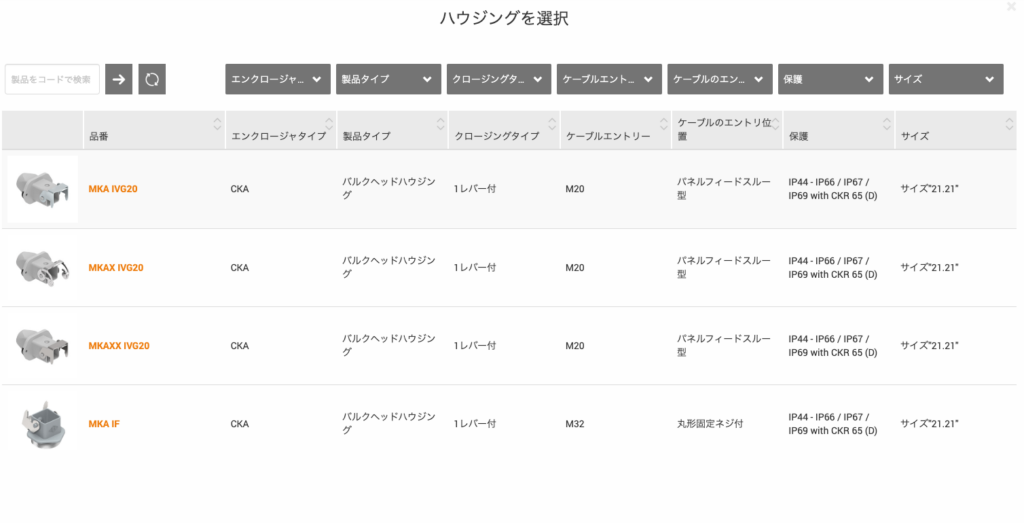This screenshot has height=523, width=1024.
Task: Expand the サイズ filter dropdown
Action: click(946, 79)
